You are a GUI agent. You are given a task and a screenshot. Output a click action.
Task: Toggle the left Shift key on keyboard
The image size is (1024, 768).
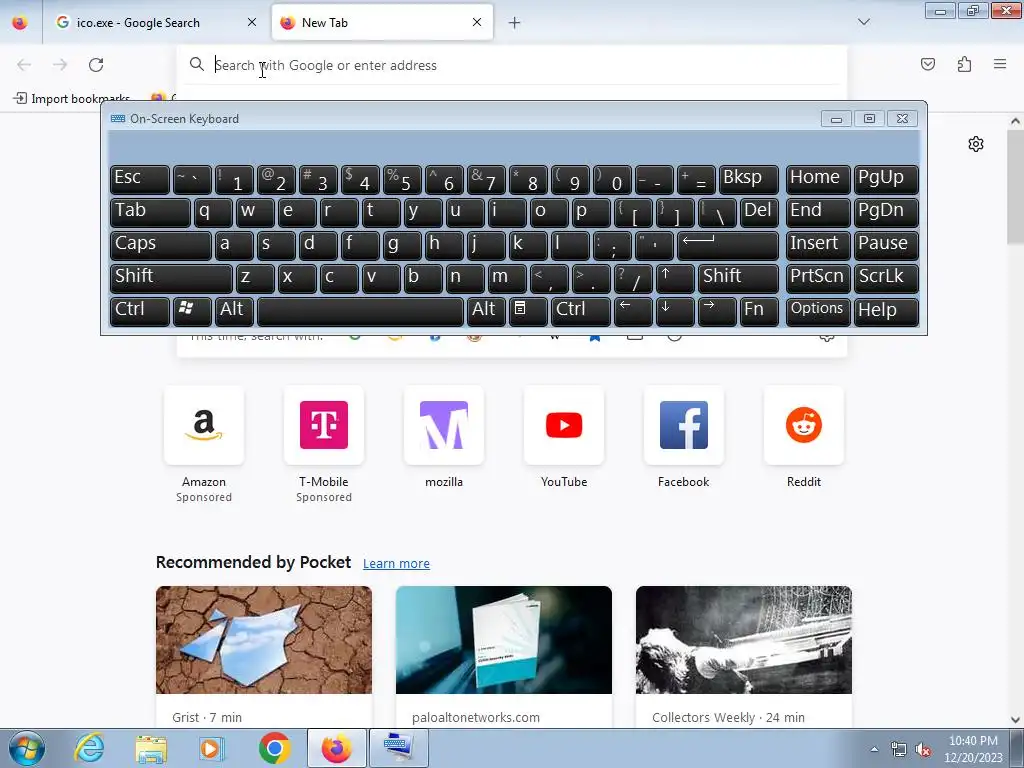(x=171, y=278)
